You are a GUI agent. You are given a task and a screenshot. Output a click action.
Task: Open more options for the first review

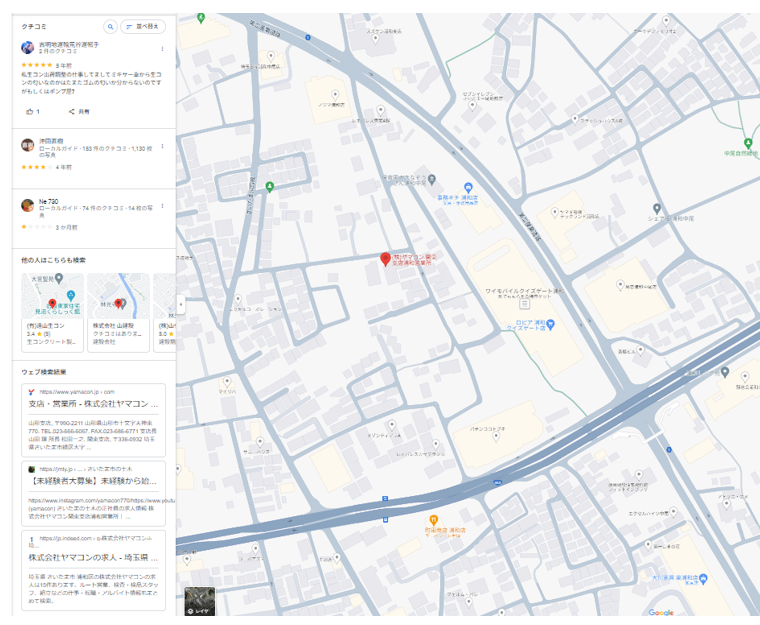[161, 48]
